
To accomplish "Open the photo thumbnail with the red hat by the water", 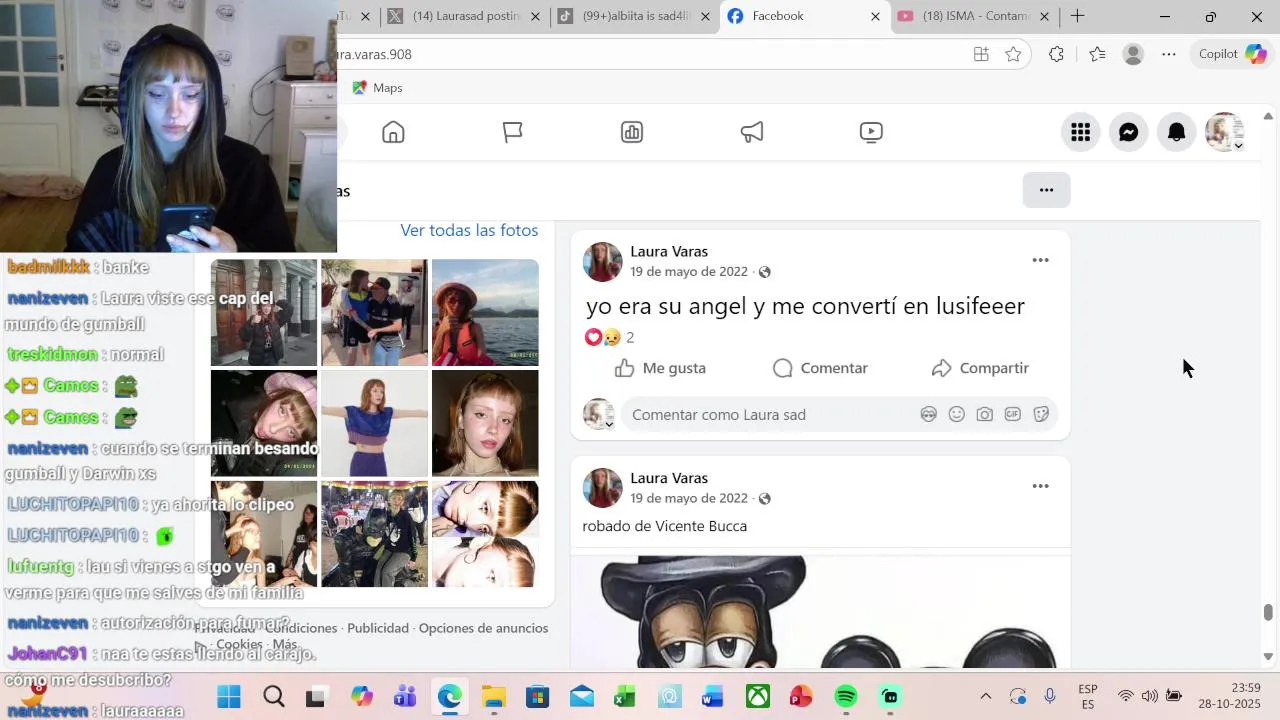I will (x=485, y=312).
